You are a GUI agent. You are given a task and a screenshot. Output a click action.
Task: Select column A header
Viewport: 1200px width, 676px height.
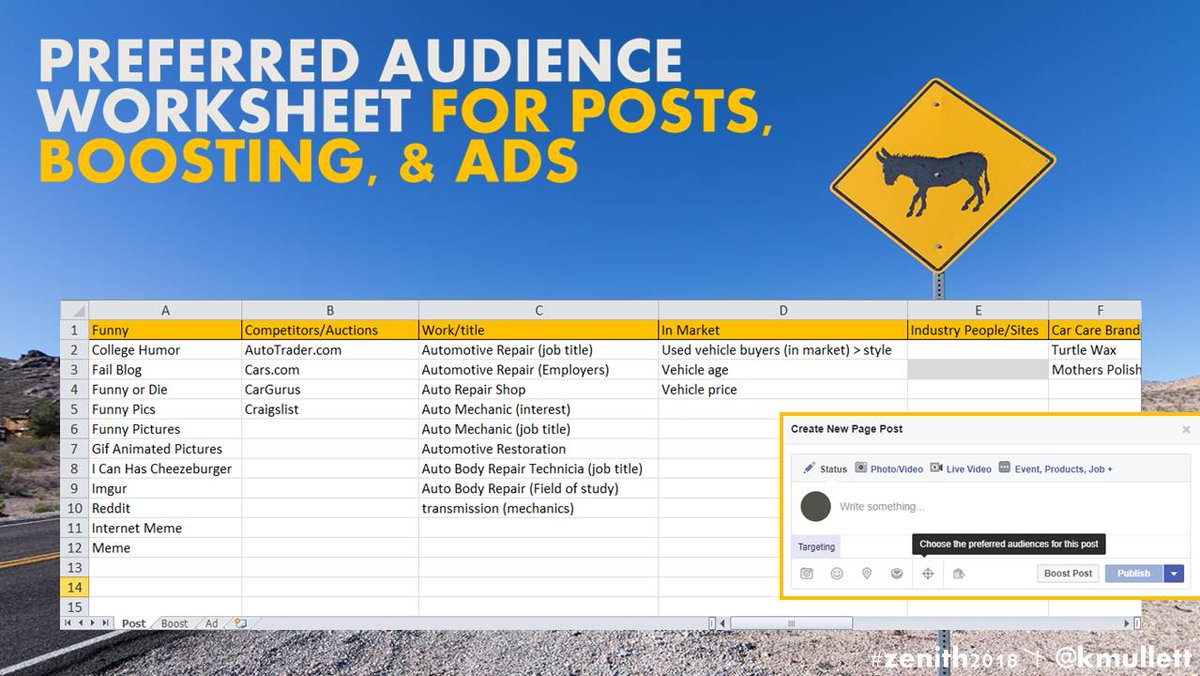click(165, 310)
